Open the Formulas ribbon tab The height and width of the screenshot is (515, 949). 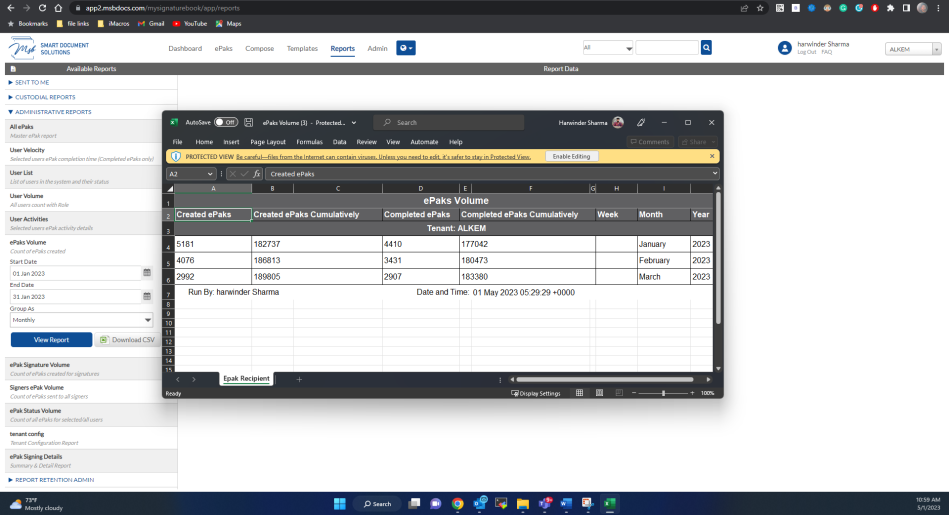[309, 142]
